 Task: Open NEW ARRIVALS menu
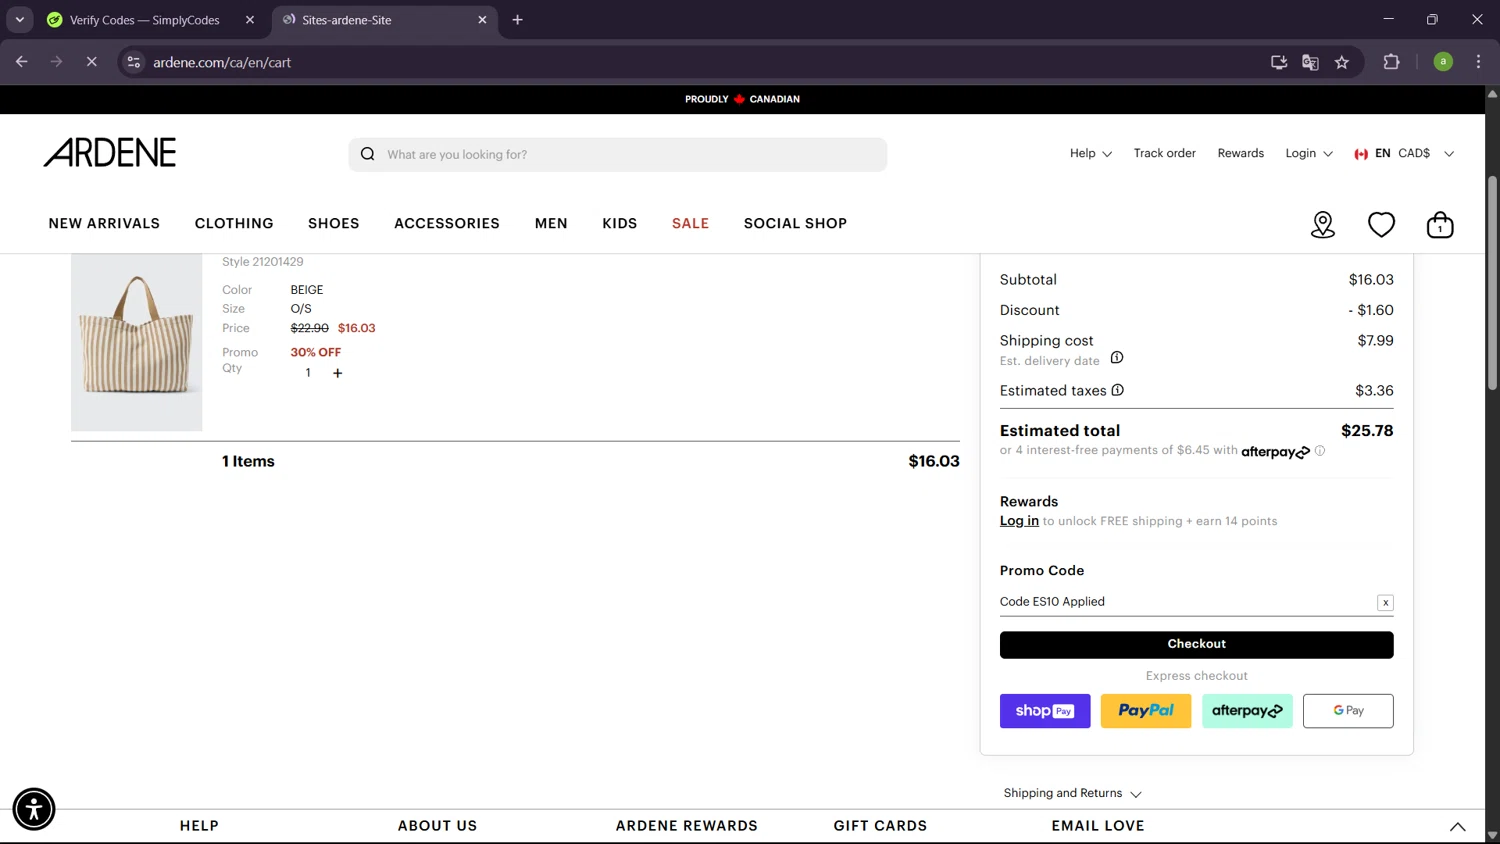104,223
